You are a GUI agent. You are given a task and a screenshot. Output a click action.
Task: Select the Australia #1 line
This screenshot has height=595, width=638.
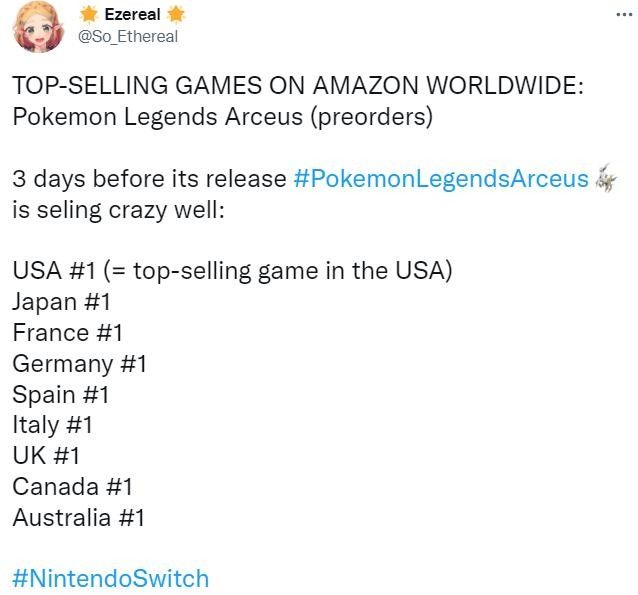click(78, 518)
